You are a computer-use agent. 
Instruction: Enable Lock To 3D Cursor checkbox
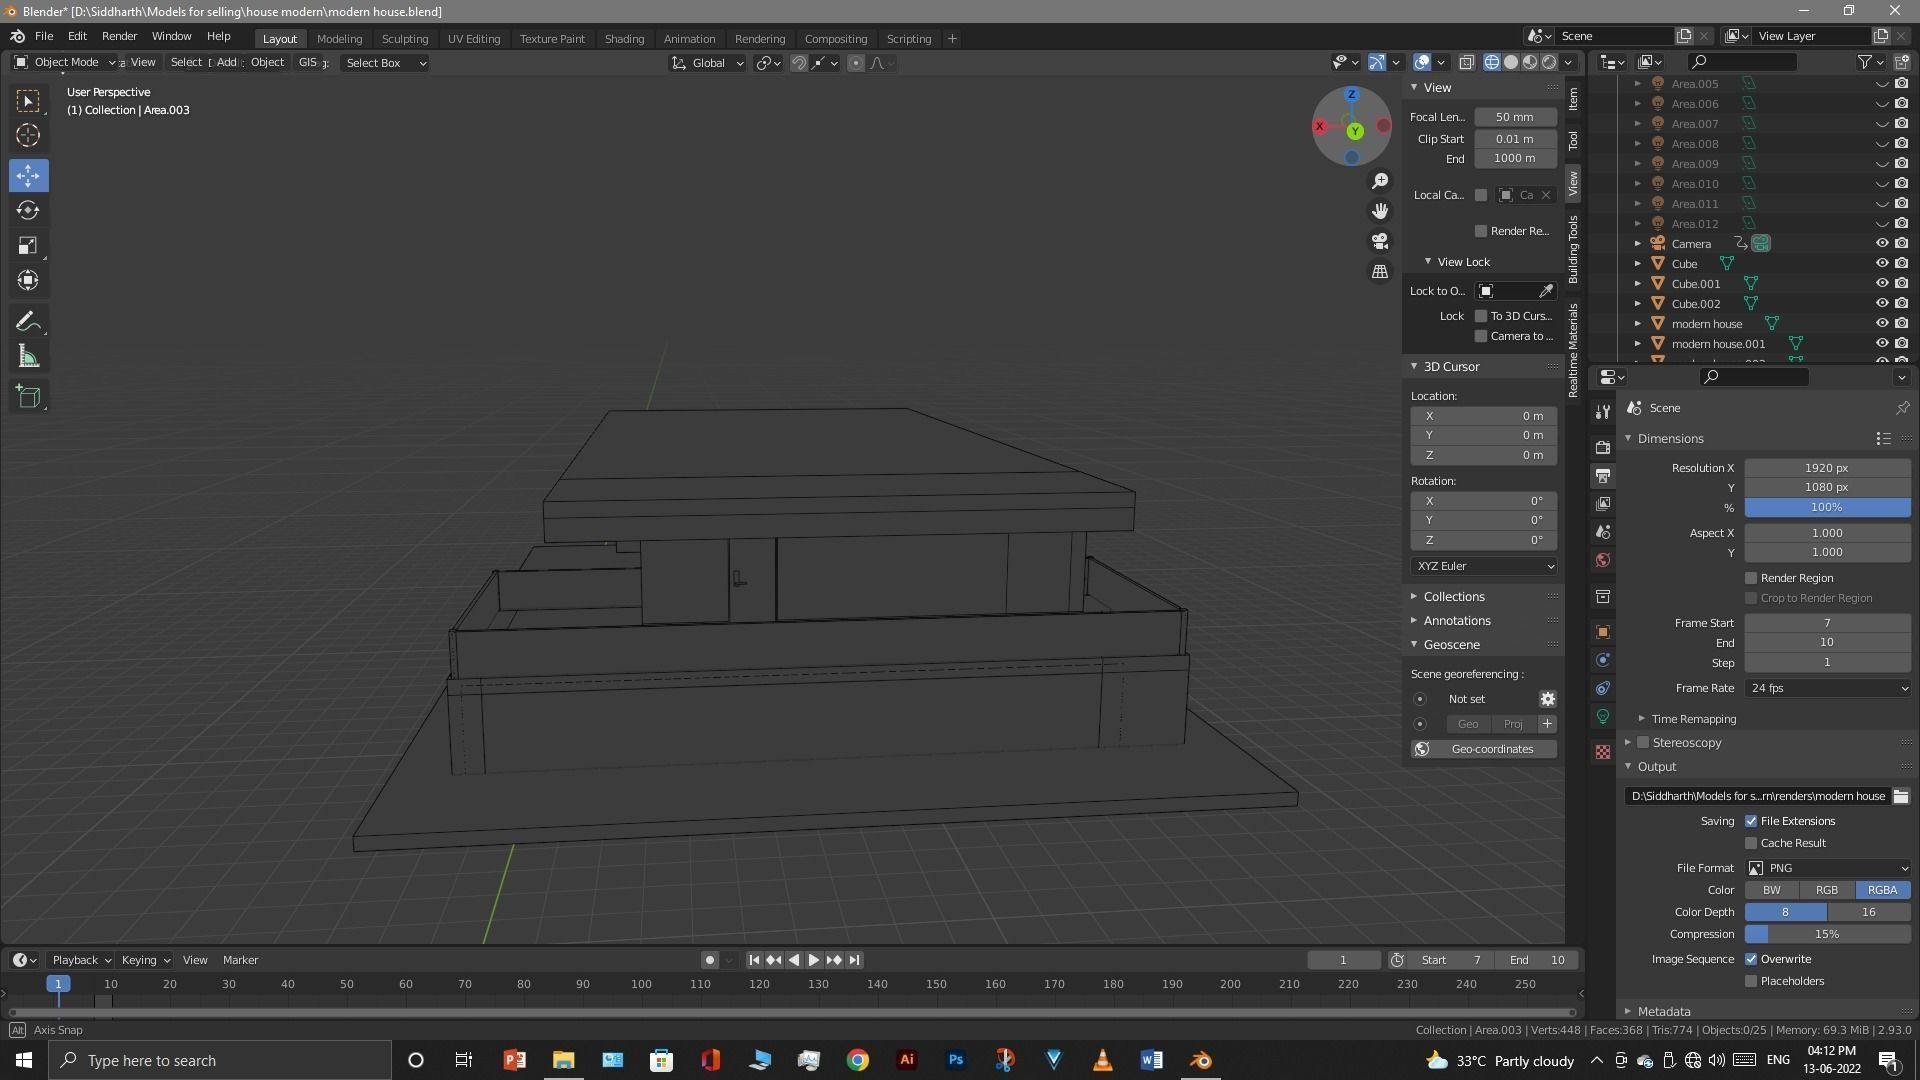[x=1481, y=316]
